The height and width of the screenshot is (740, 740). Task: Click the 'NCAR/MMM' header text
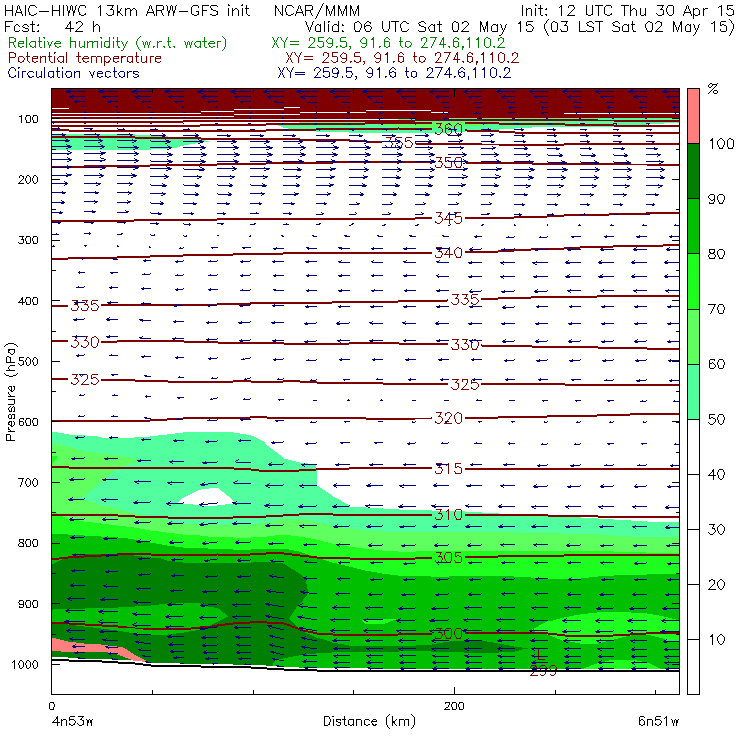pos(317,10)
